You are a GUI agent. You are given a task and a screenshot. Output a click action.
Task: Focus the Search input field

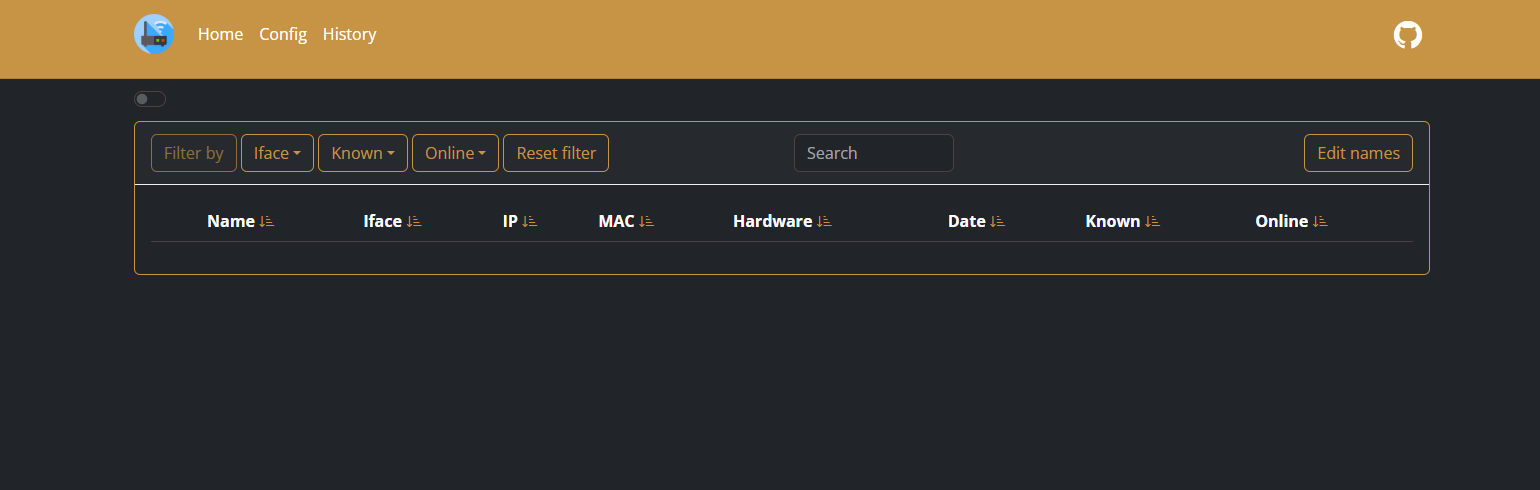874,153
